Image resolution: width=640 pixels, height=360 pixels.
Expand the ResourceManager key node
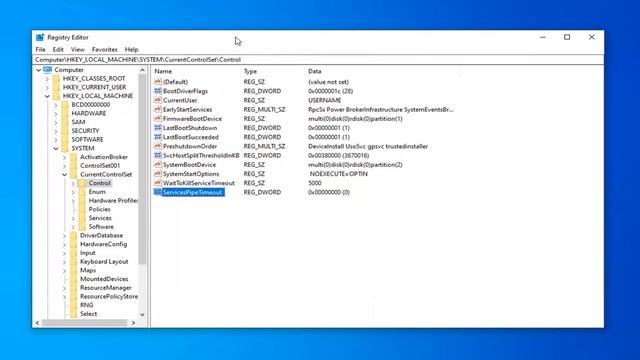click(x=64, y=288)
